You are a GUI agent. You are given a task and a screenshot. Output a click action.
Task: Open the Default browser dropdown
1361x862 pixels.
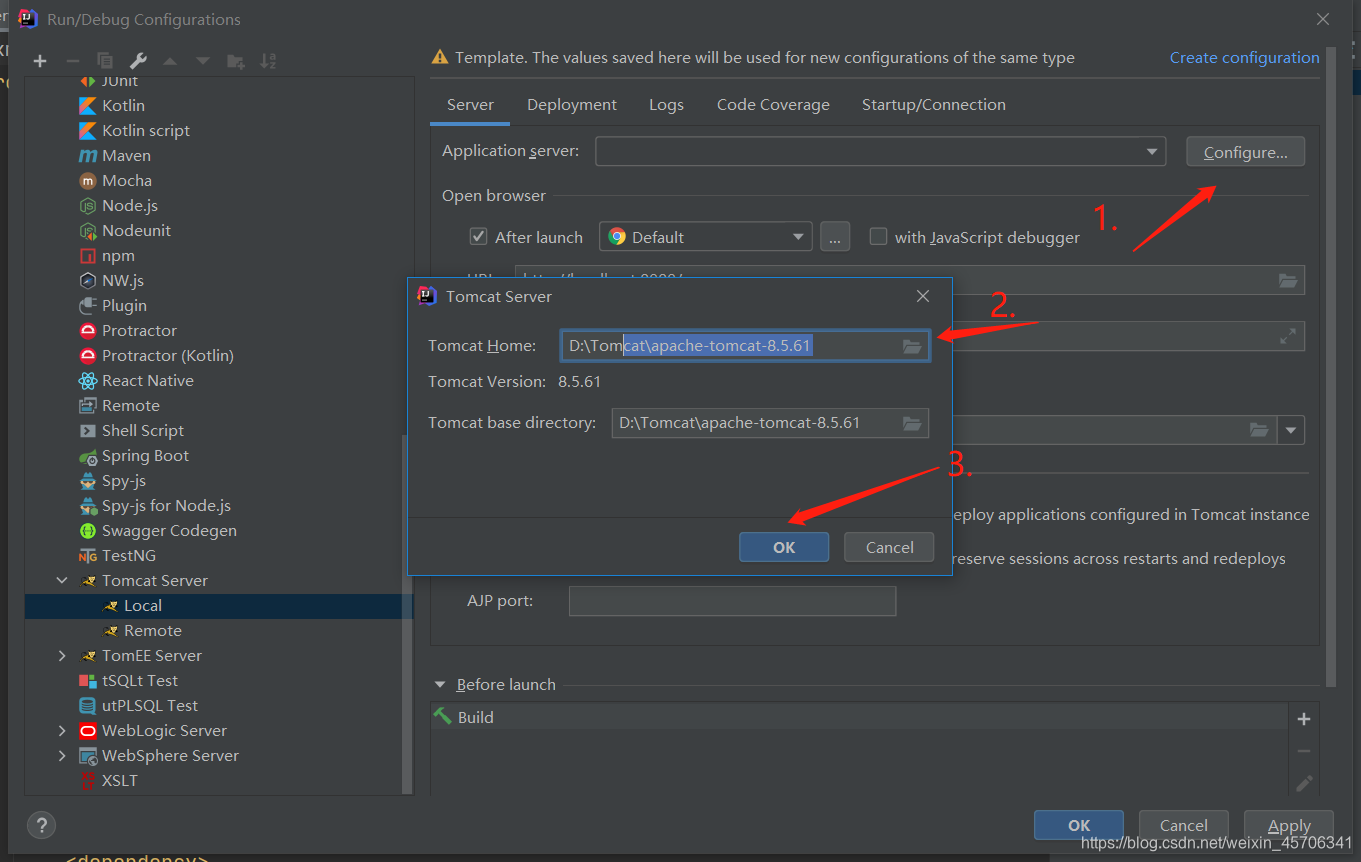click(798, 237)
